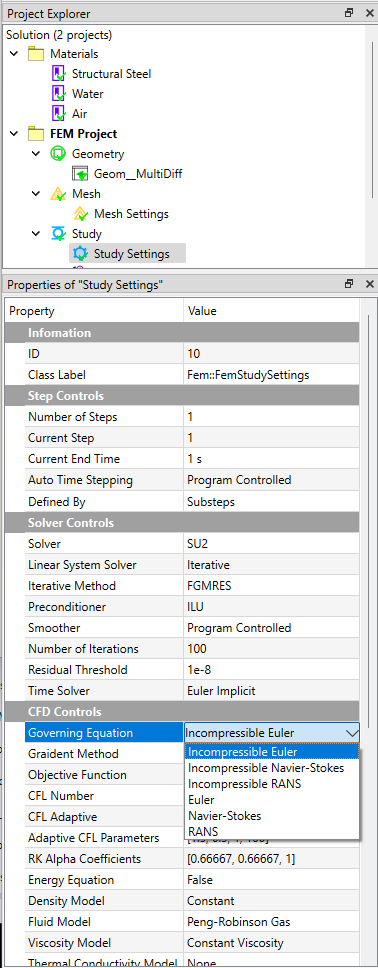Select Water in the Materials tree

pos(88,94)
